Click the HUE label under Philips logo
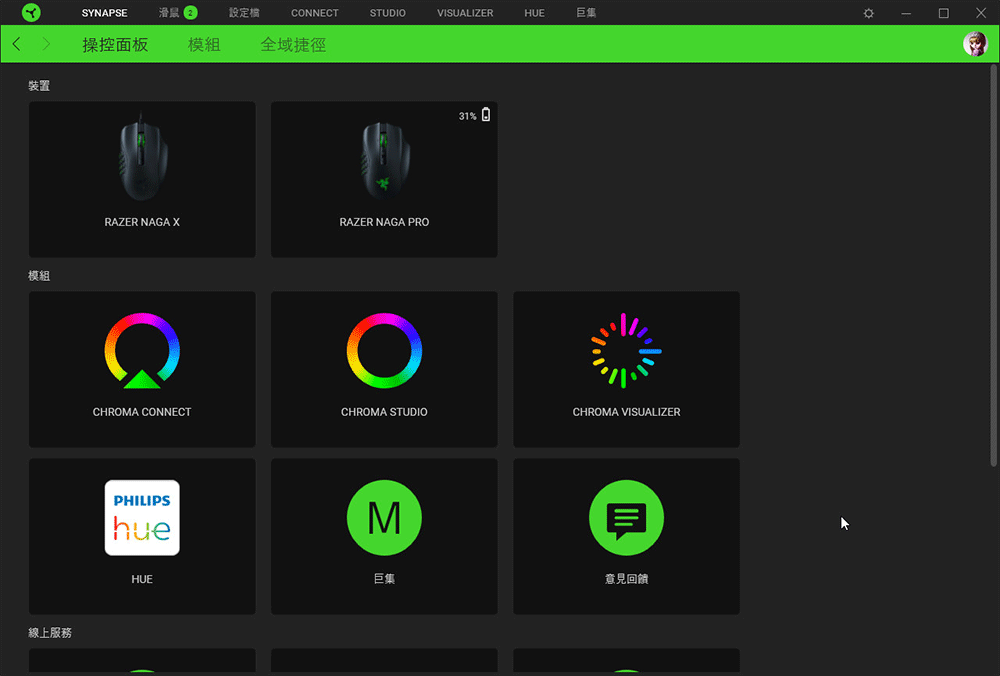Image resolution: width=1000 pixels, height=676 pixels. [x=142, y=579]
